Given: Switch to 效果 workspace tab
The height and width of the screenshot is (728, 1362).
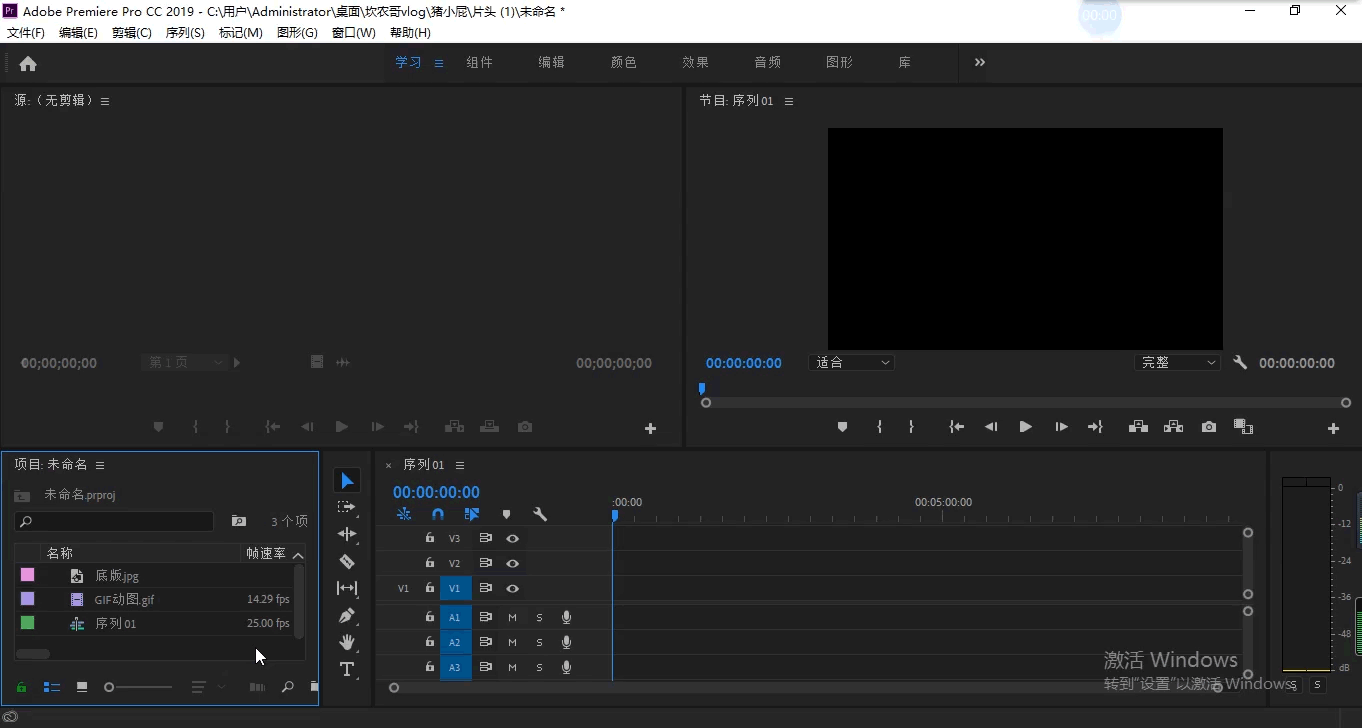Looking at the screenshot, I should [x=696, y=62].
